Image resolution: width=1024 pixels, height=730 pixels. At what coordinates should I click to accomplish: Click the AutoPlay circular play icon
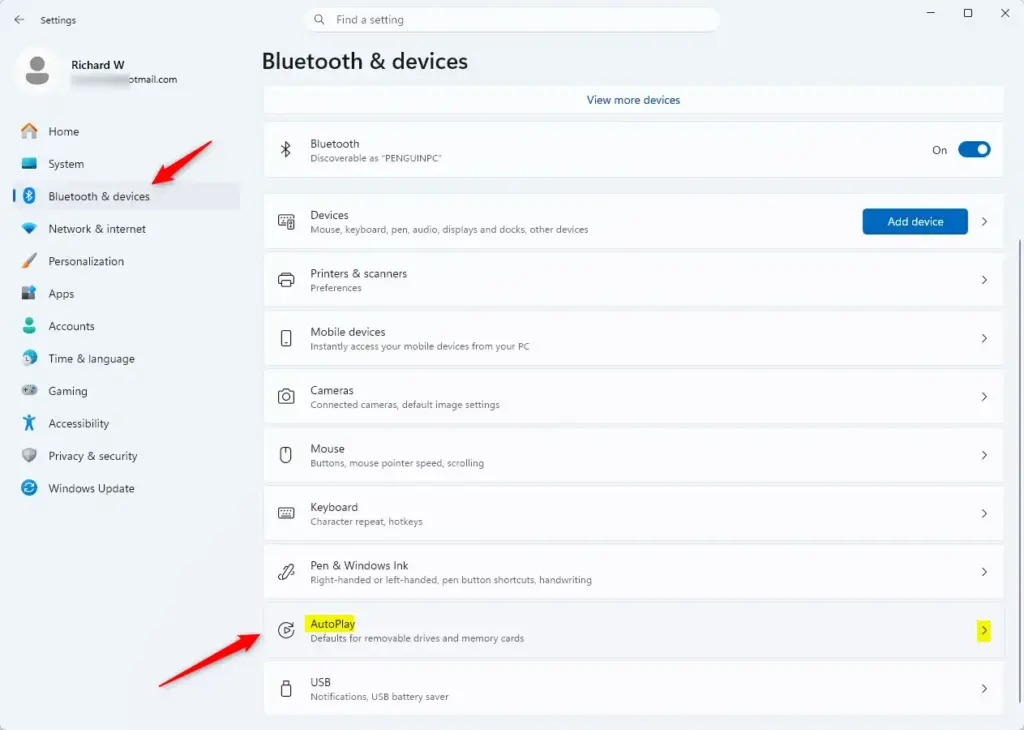(286, 630)
